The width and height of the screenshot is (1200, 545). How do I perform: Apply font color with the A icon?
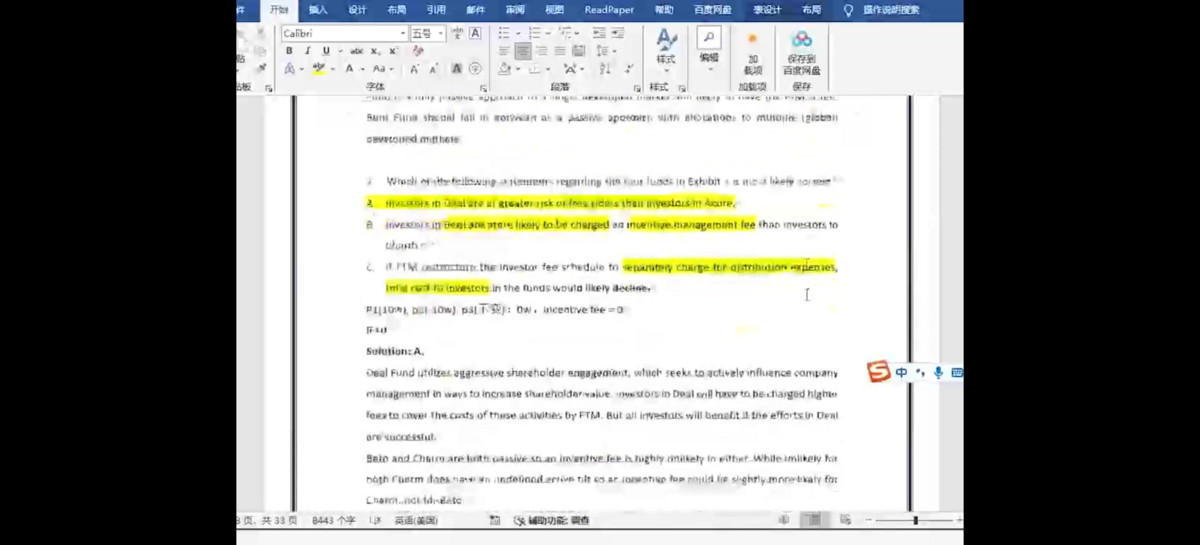tap(349, 69)
